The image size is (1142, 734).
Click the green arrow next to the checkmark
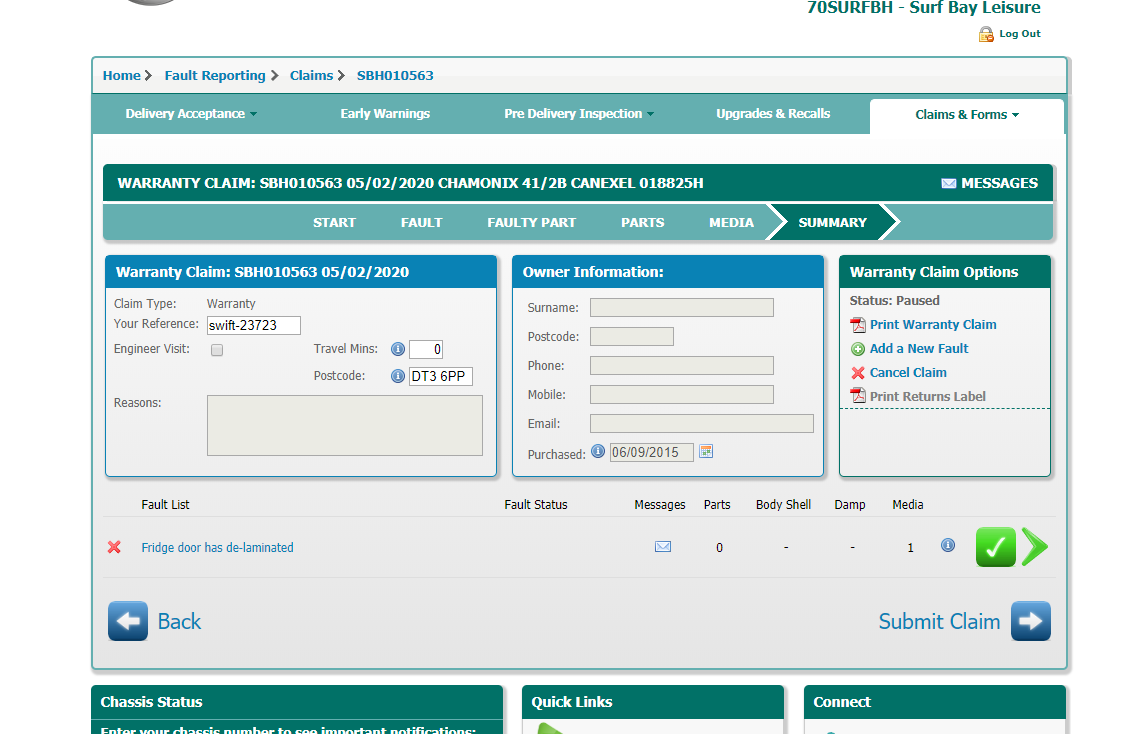(1035, 547)
